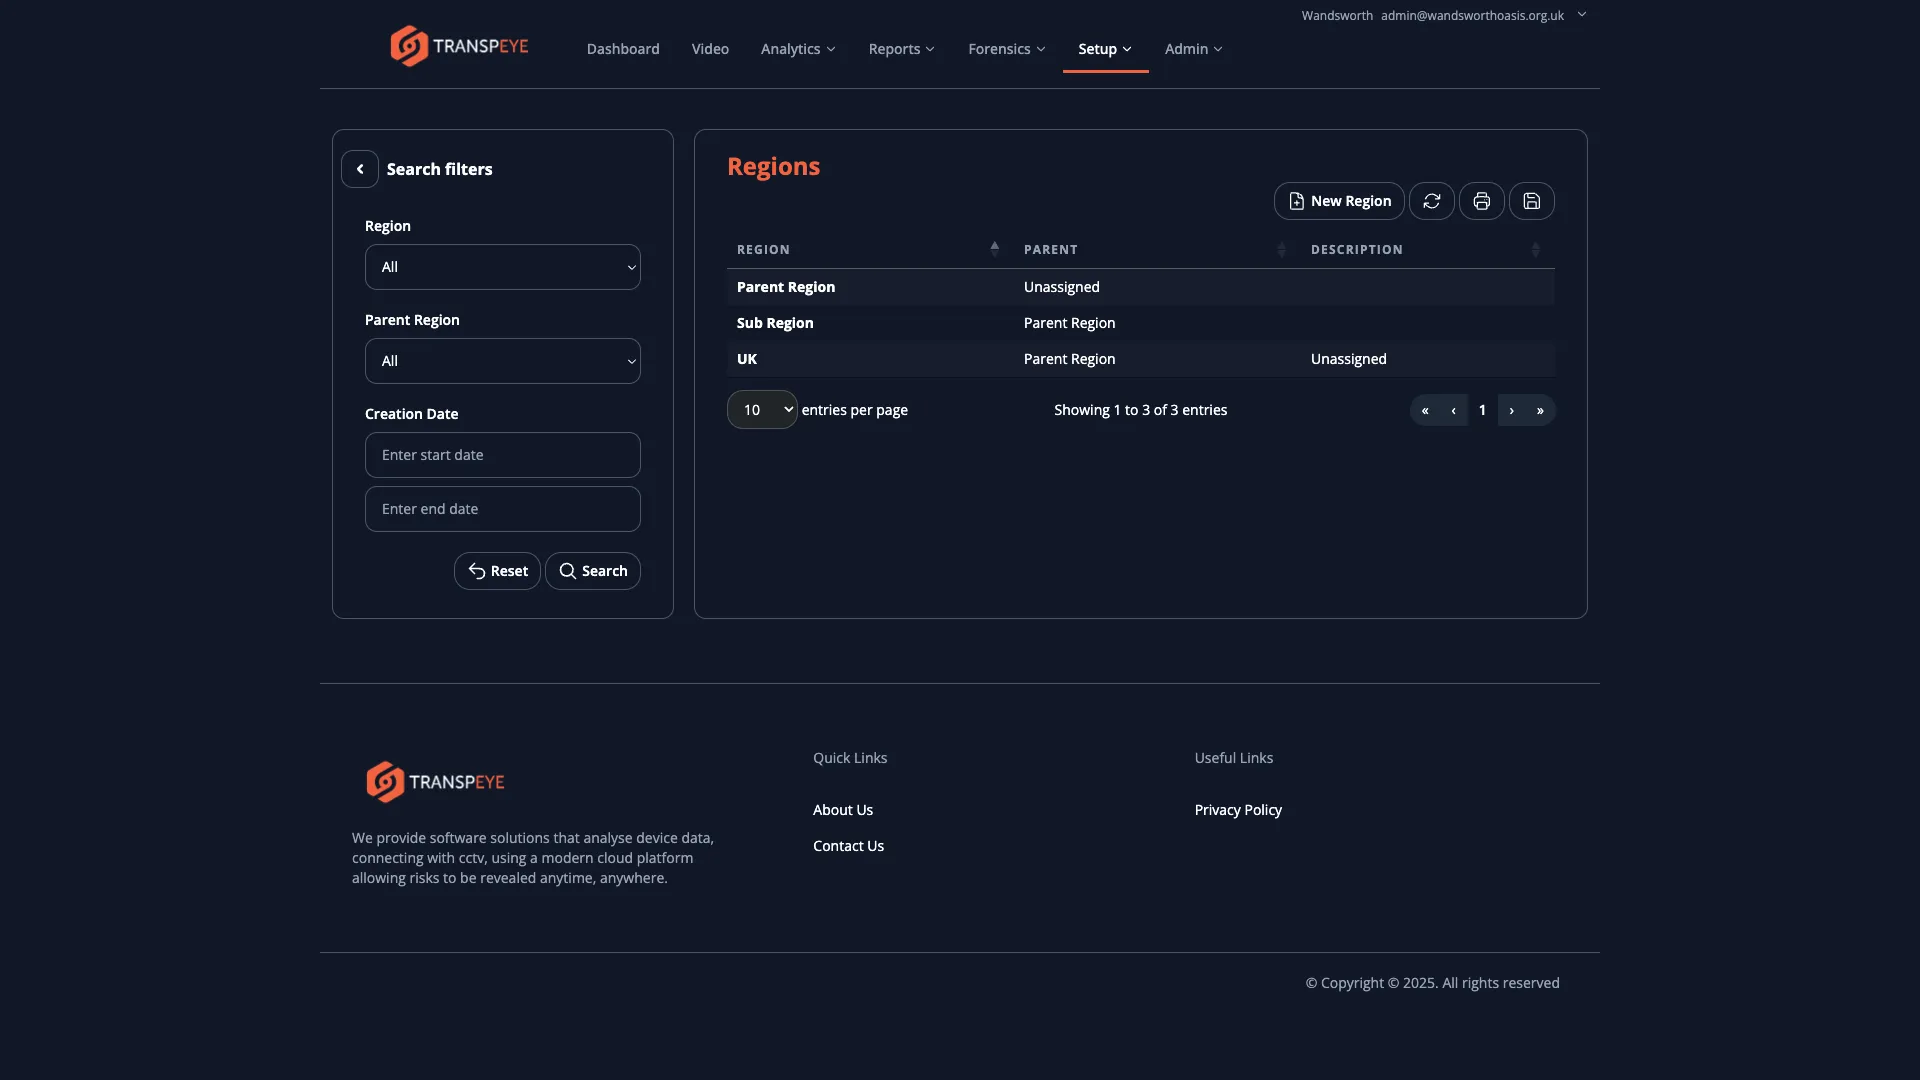Open the Analytics menu
This screenshot has height=1080, width=1920.
pyautogui.click(x=797, y=49)
